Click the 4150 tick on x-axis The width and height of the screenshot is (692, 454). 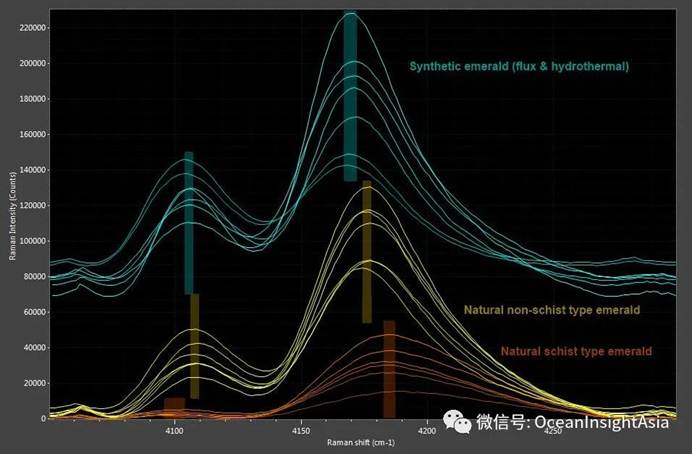click(x=300, y=430)
